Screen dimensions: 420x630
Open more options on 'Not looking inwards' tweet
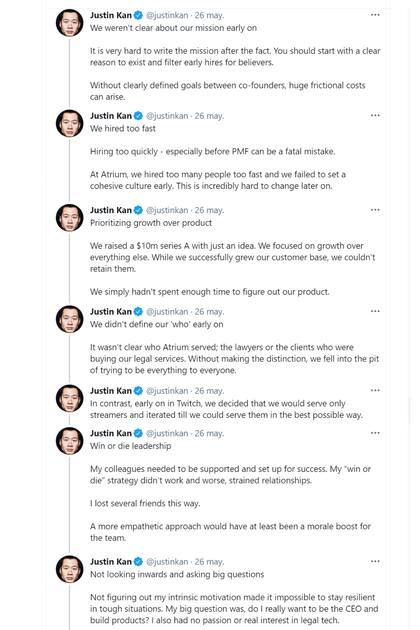pyautogui.click(x=375, y=561)
